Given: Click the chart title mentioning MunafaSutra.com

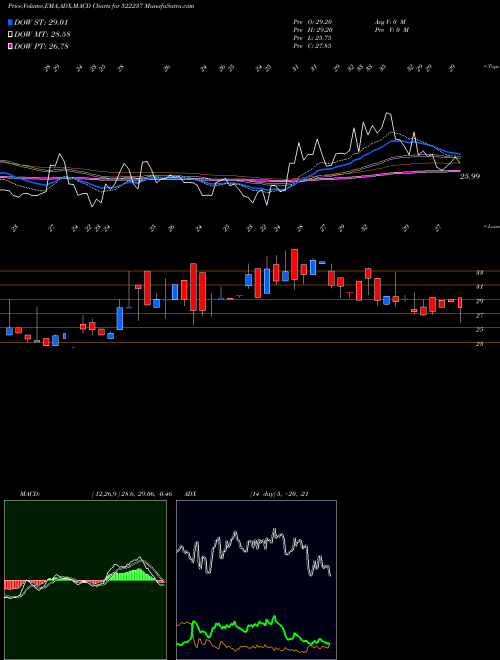Looking at the screenshot, I should click(x=101, y=6).
